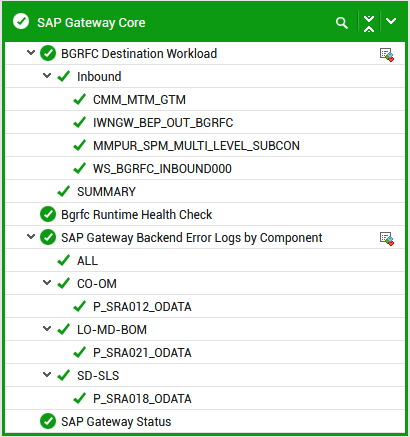The image size is (410, 437).
Task: Collapse the Inbound tree node
Action: tap(47, 76)
